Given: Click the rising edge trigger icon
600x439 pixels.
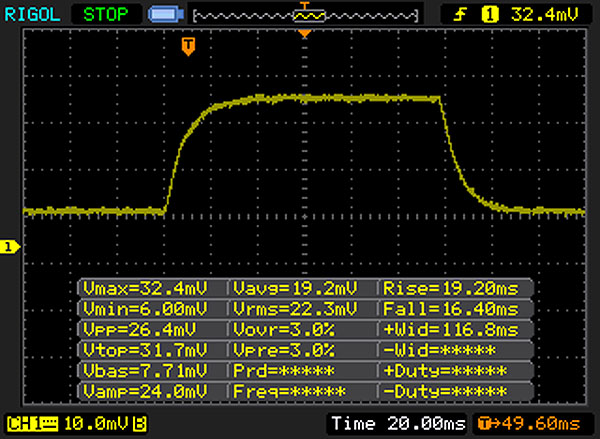Looking at the screenshot, I should pos(460,15).
